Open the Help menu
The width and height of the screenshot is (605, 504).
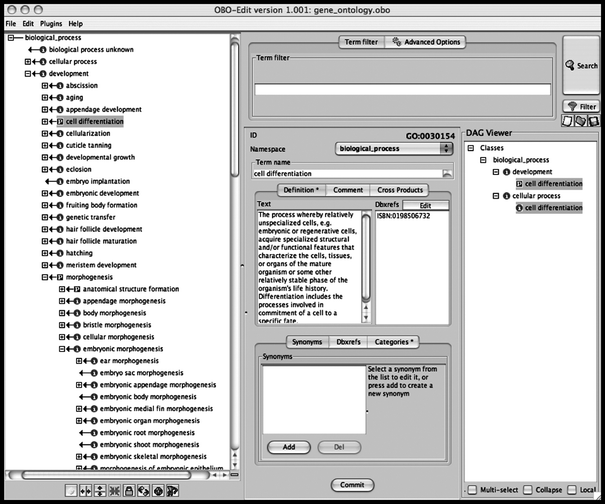(x=76, y=24)
